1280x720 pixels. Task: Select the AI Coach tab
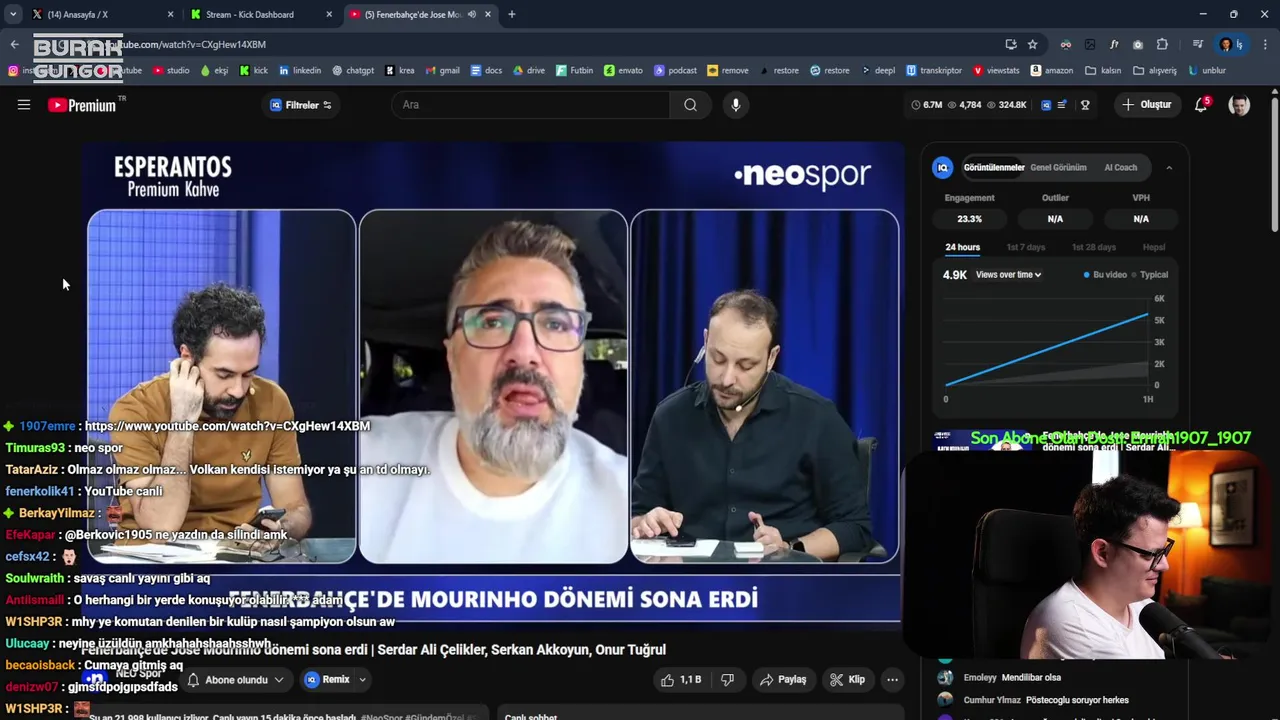tap(1120, 168)
